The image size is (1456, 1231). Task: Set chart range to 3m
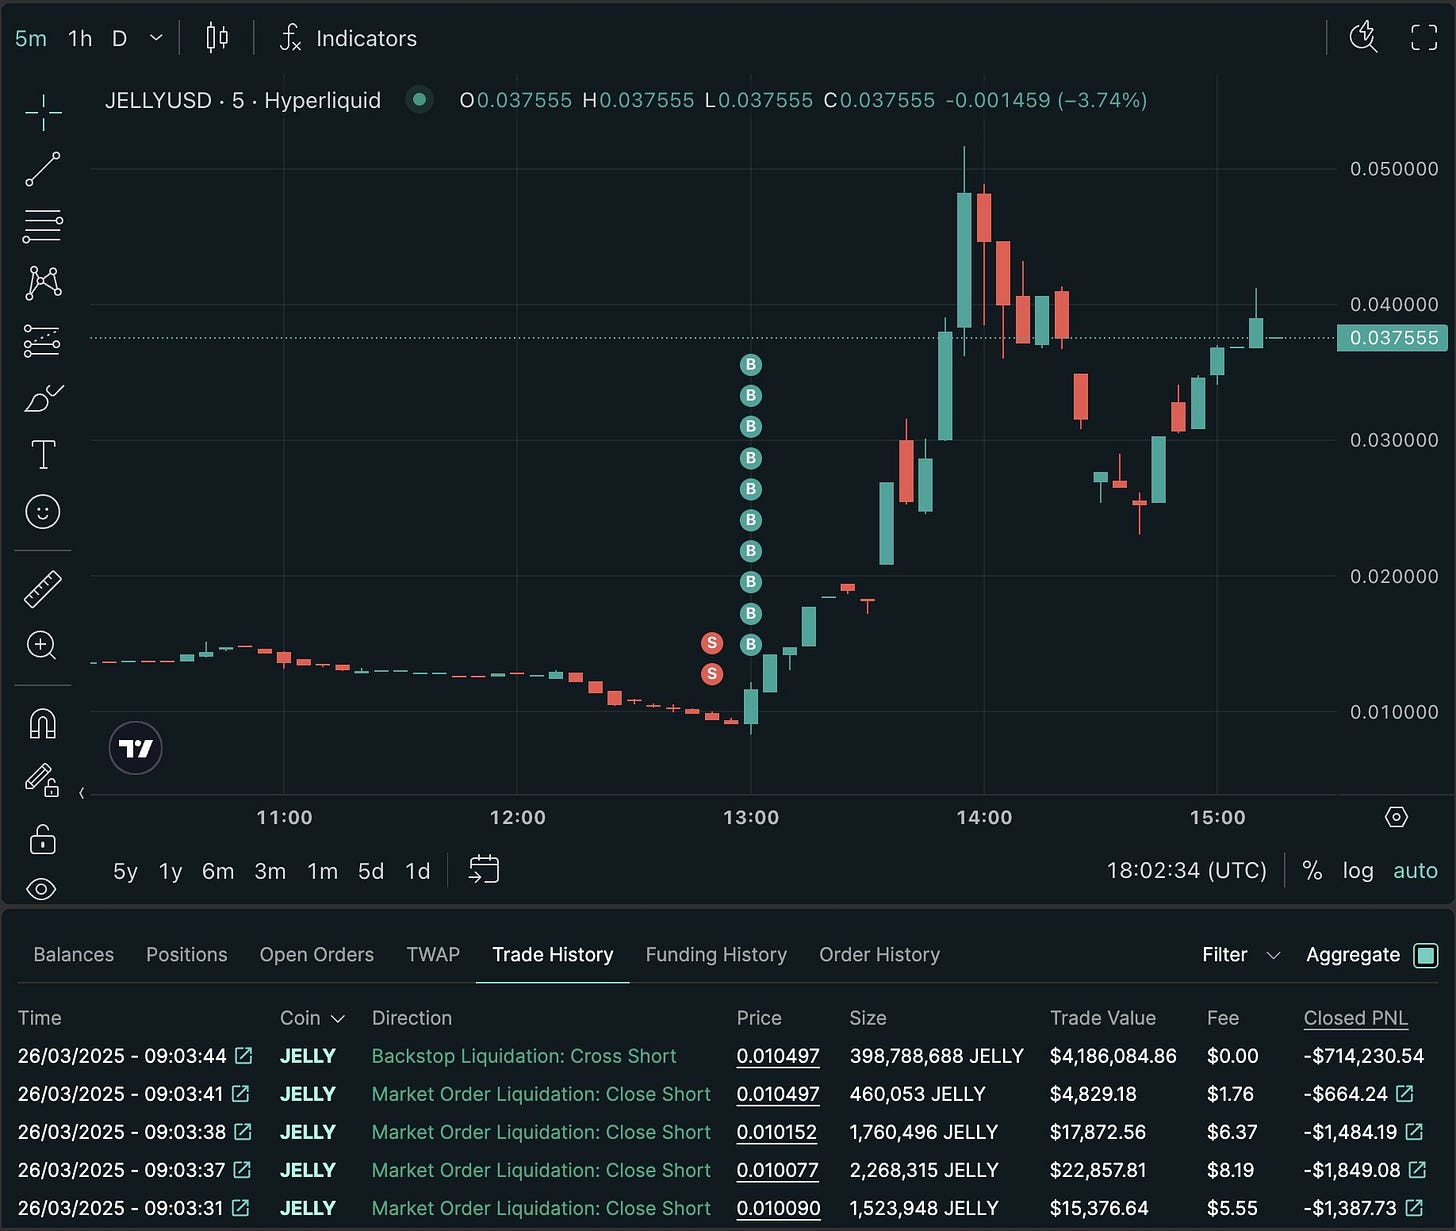coord(270,871)
